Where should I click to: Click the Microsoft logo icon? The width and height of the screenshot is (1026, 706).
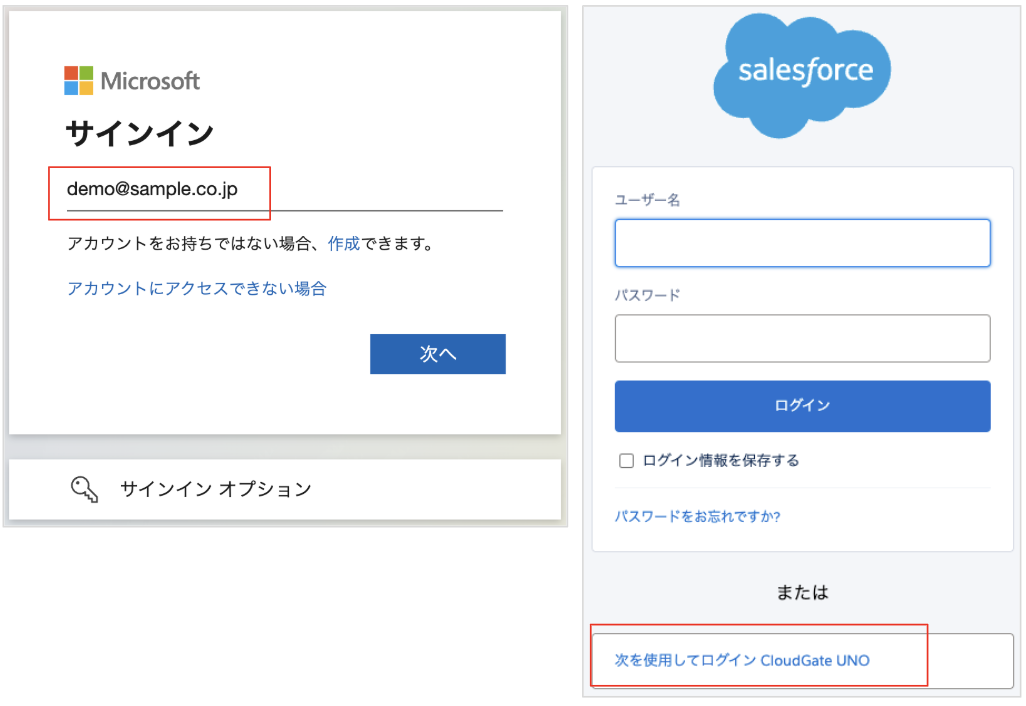[x=79, y=80]
